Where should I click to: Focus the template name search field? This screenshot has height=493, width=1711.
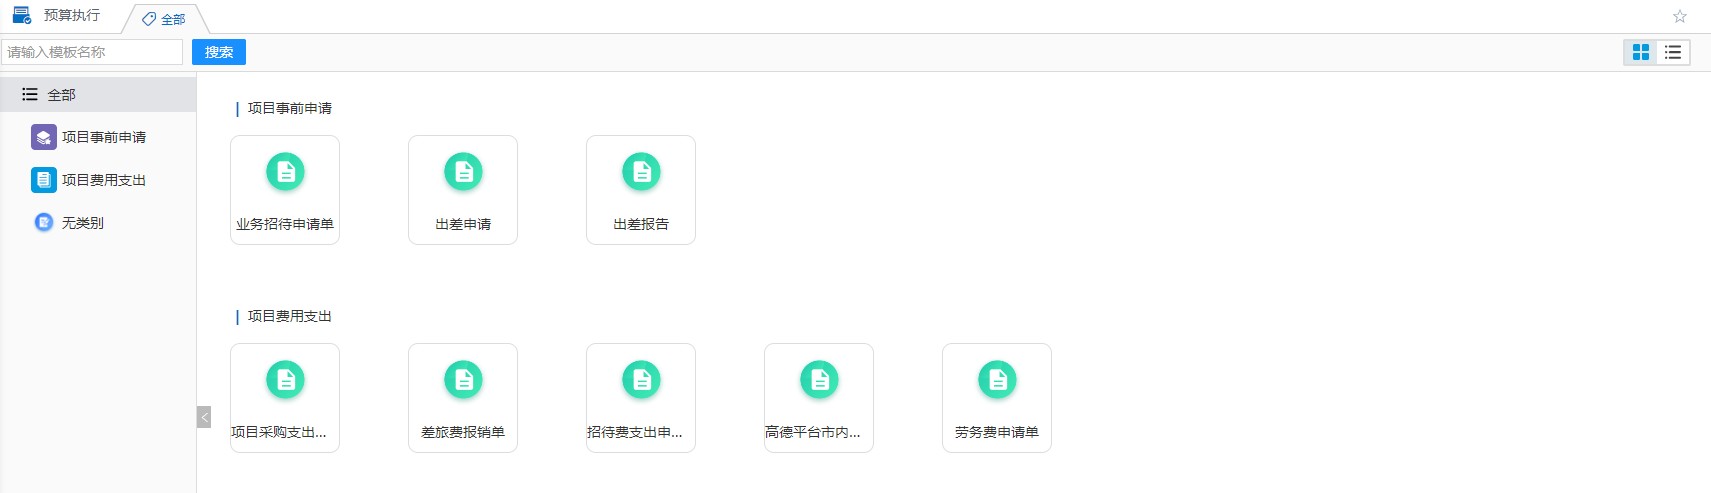(92, 52)
